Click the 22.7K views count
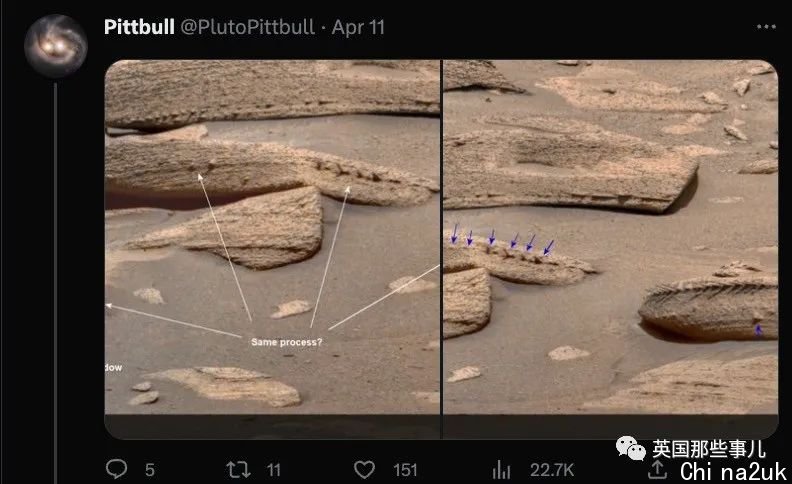 click(x=551, y=469)
